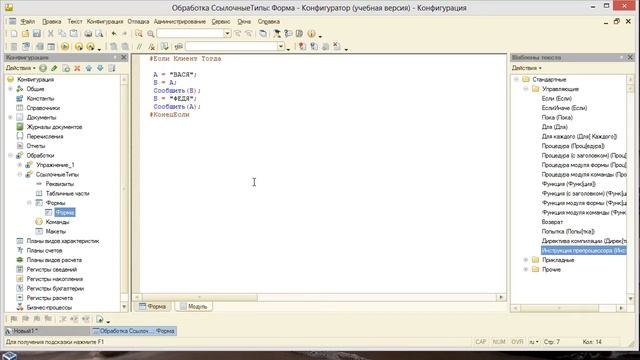Expand the Прочие templates folder

[526, 269]
